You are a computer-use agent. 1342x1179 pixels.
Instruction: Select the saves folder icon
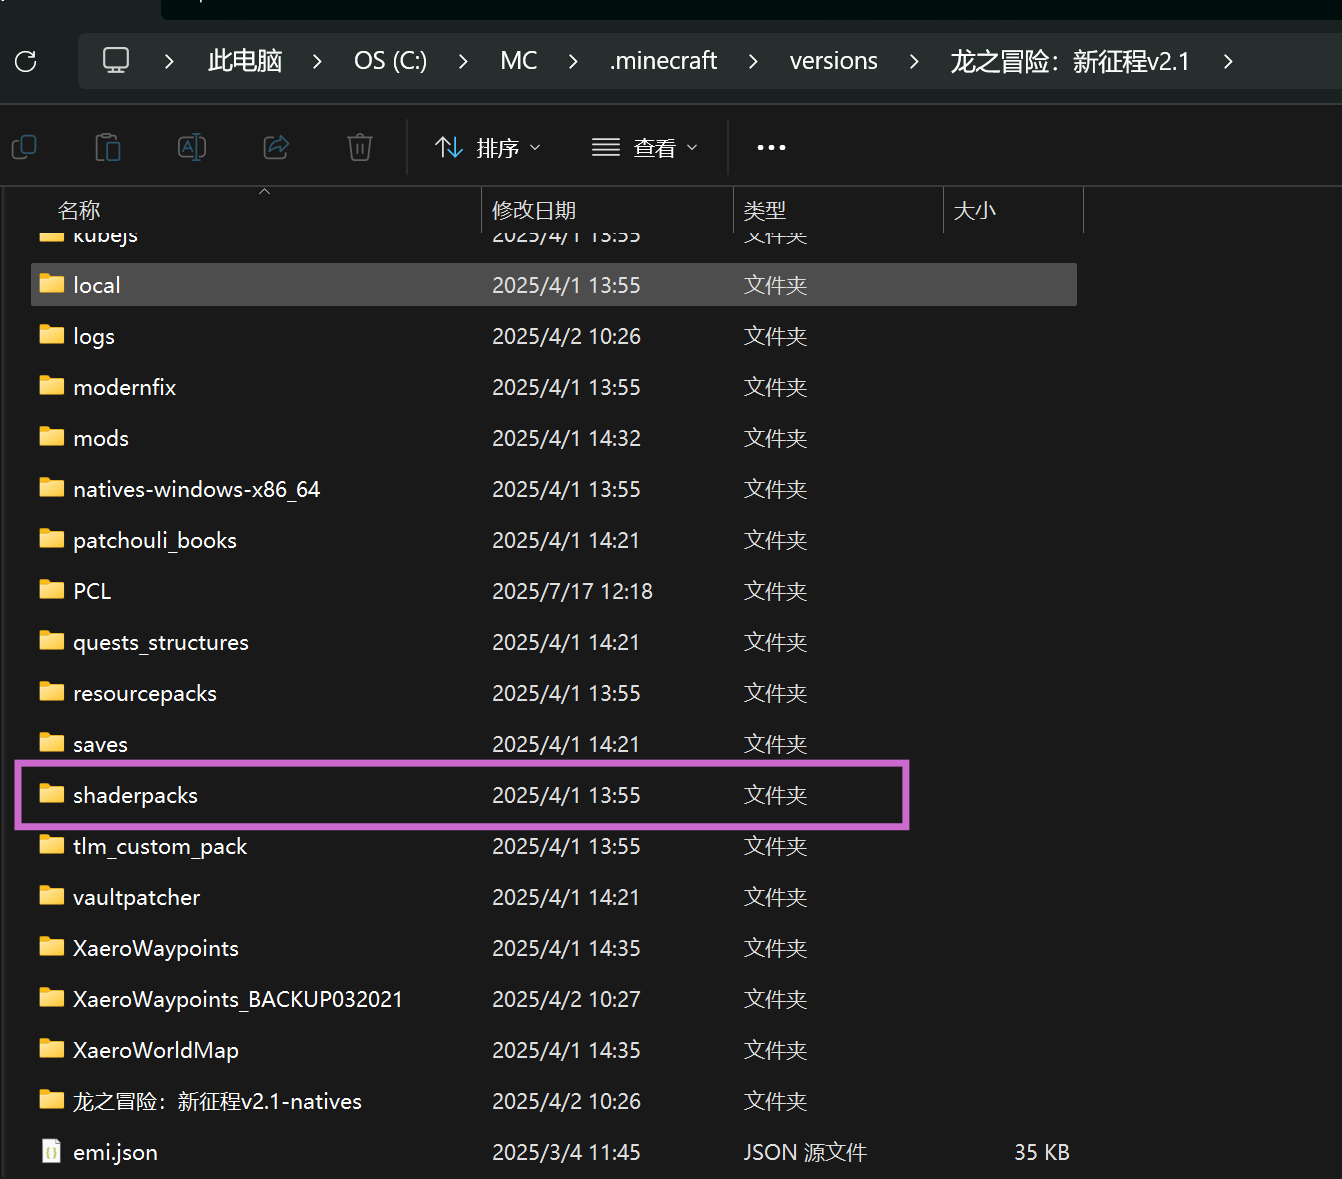point(52,743)
